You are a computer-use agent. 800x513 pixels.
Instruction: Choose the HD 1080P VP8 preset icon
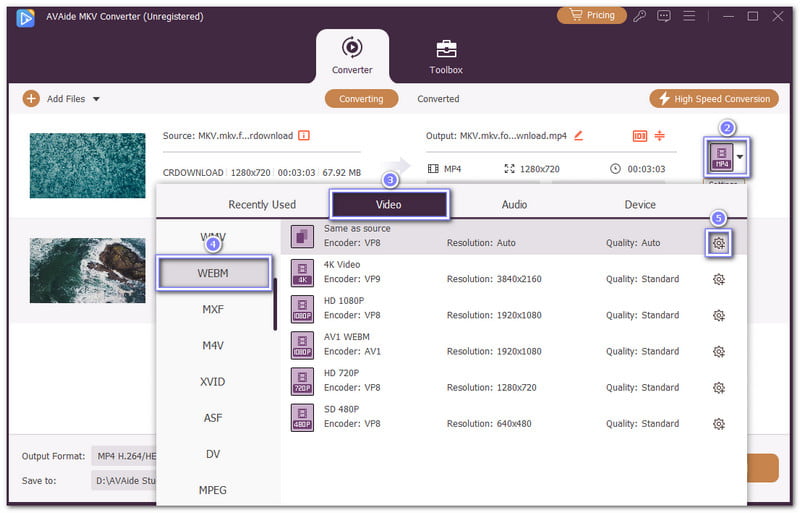point(302,309)
